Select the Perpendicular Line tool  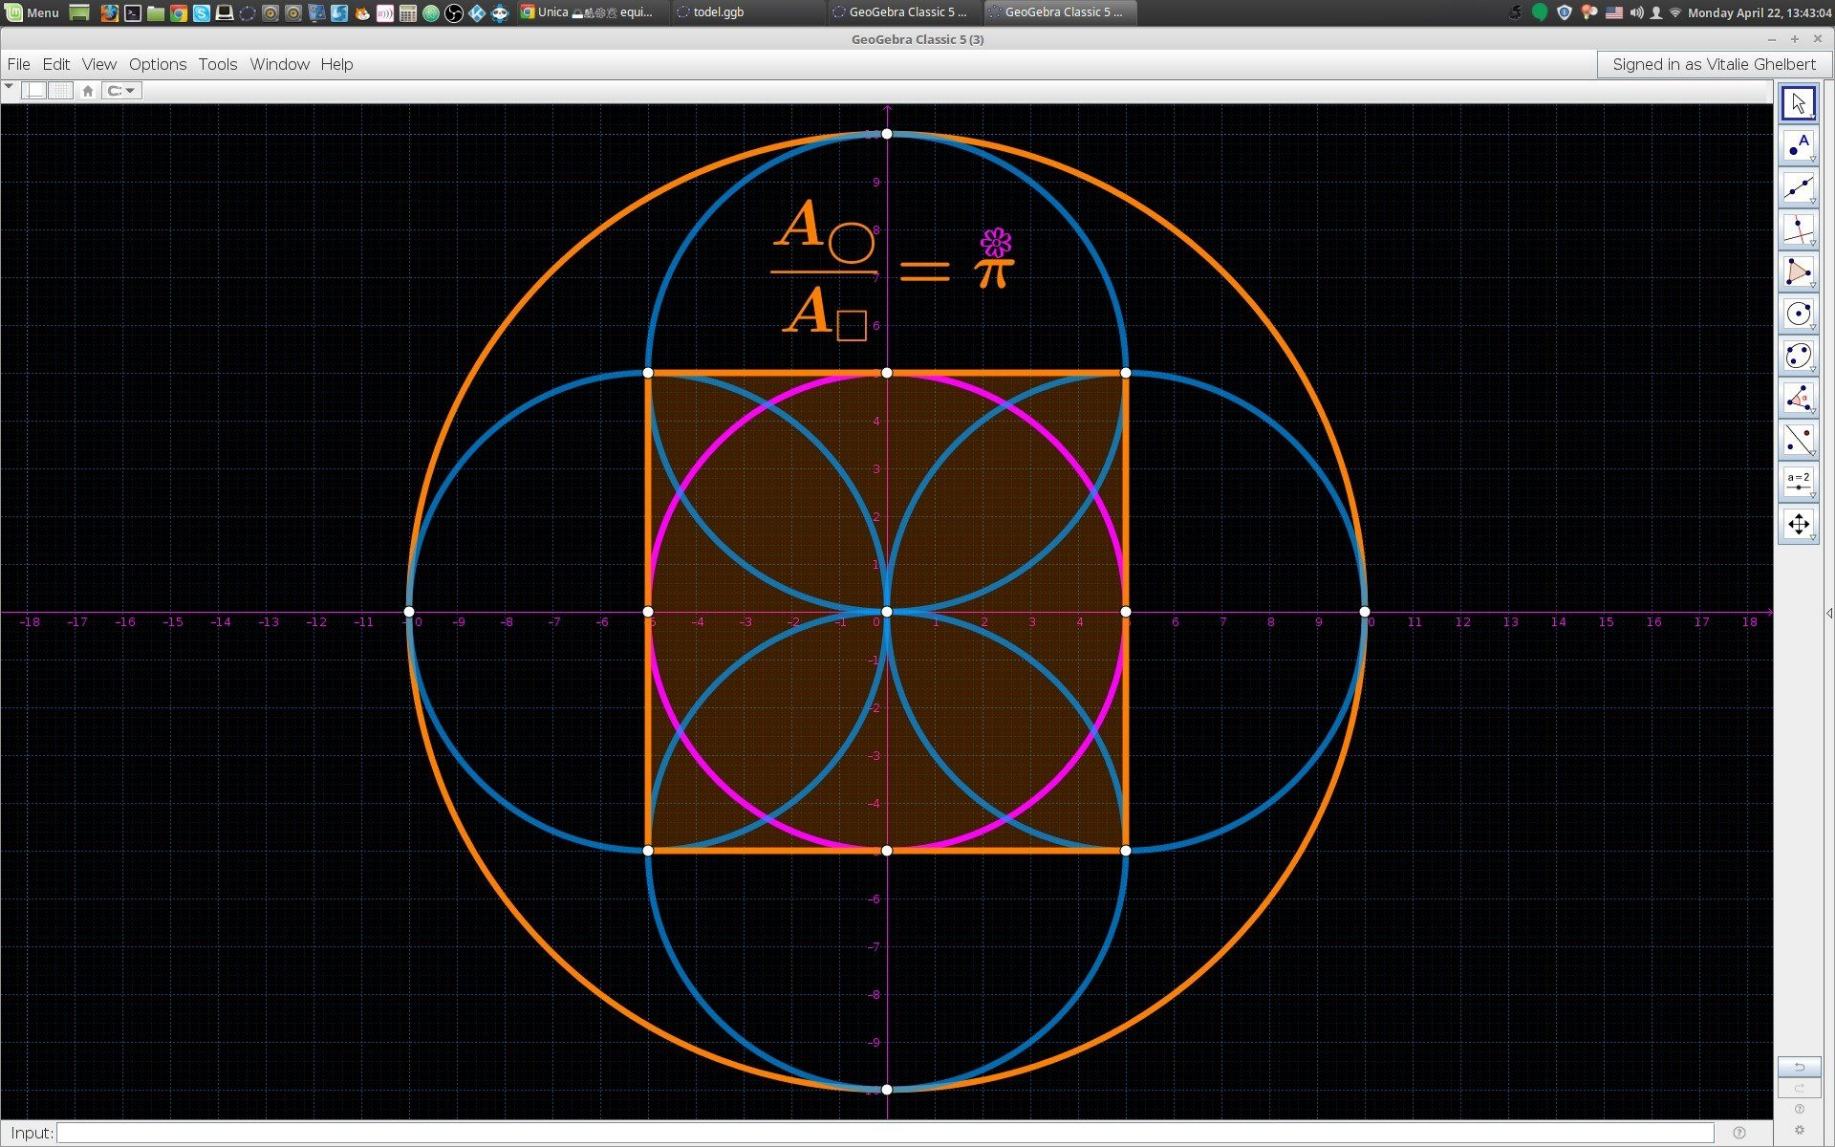click(1798, 230)
